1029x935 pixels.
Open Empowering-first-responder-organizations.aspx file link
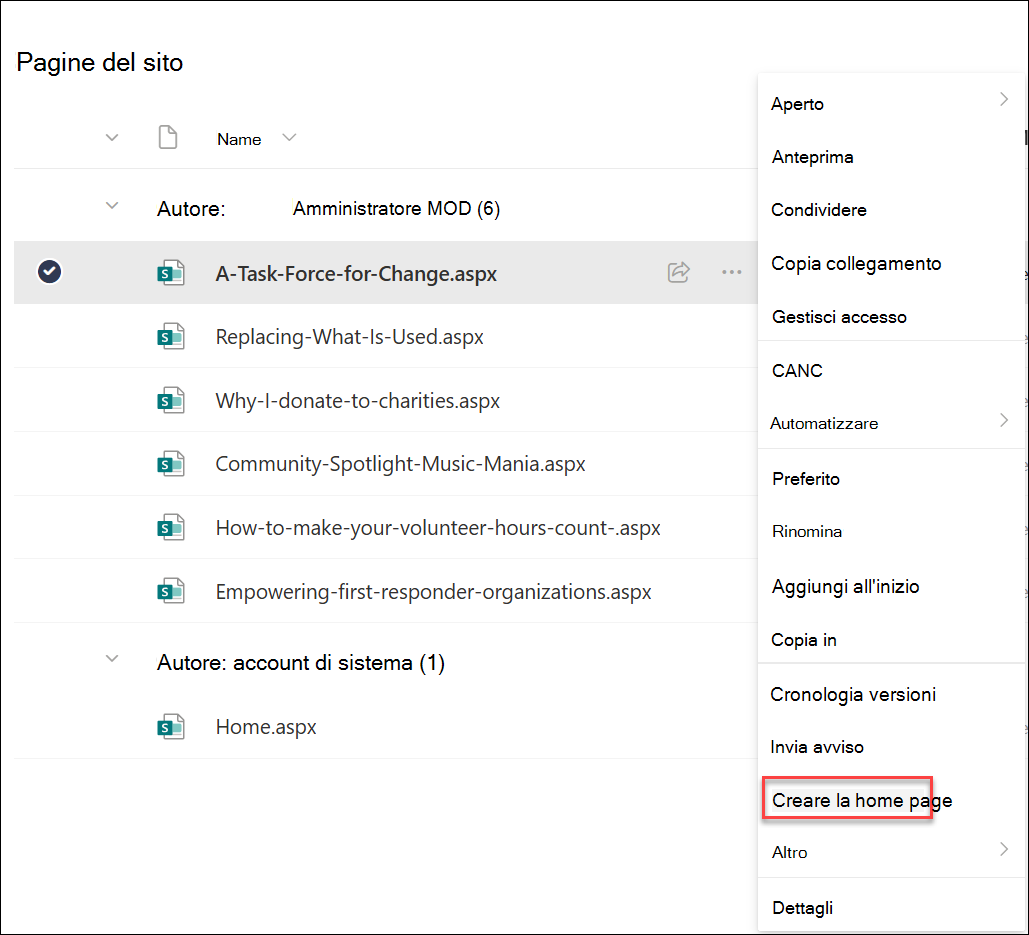(433, 592)
